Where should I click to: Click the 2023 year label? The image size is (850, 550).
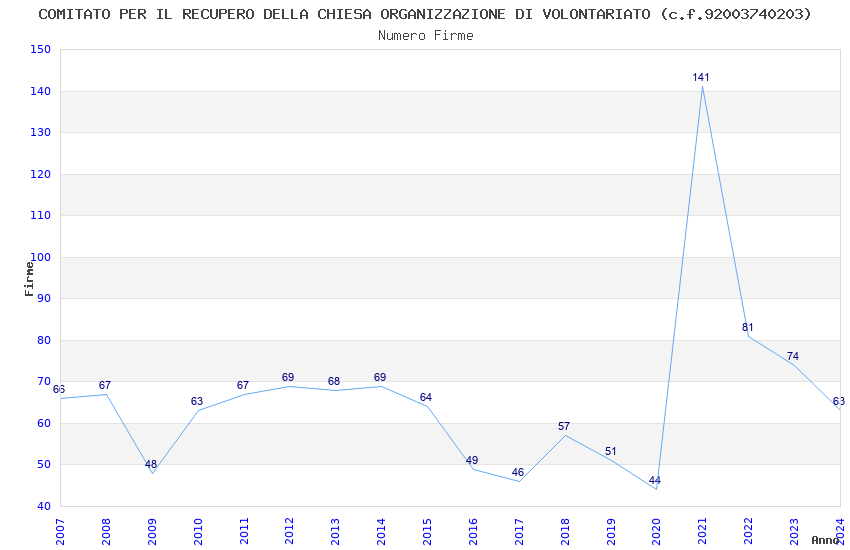[x=794, y=532]
